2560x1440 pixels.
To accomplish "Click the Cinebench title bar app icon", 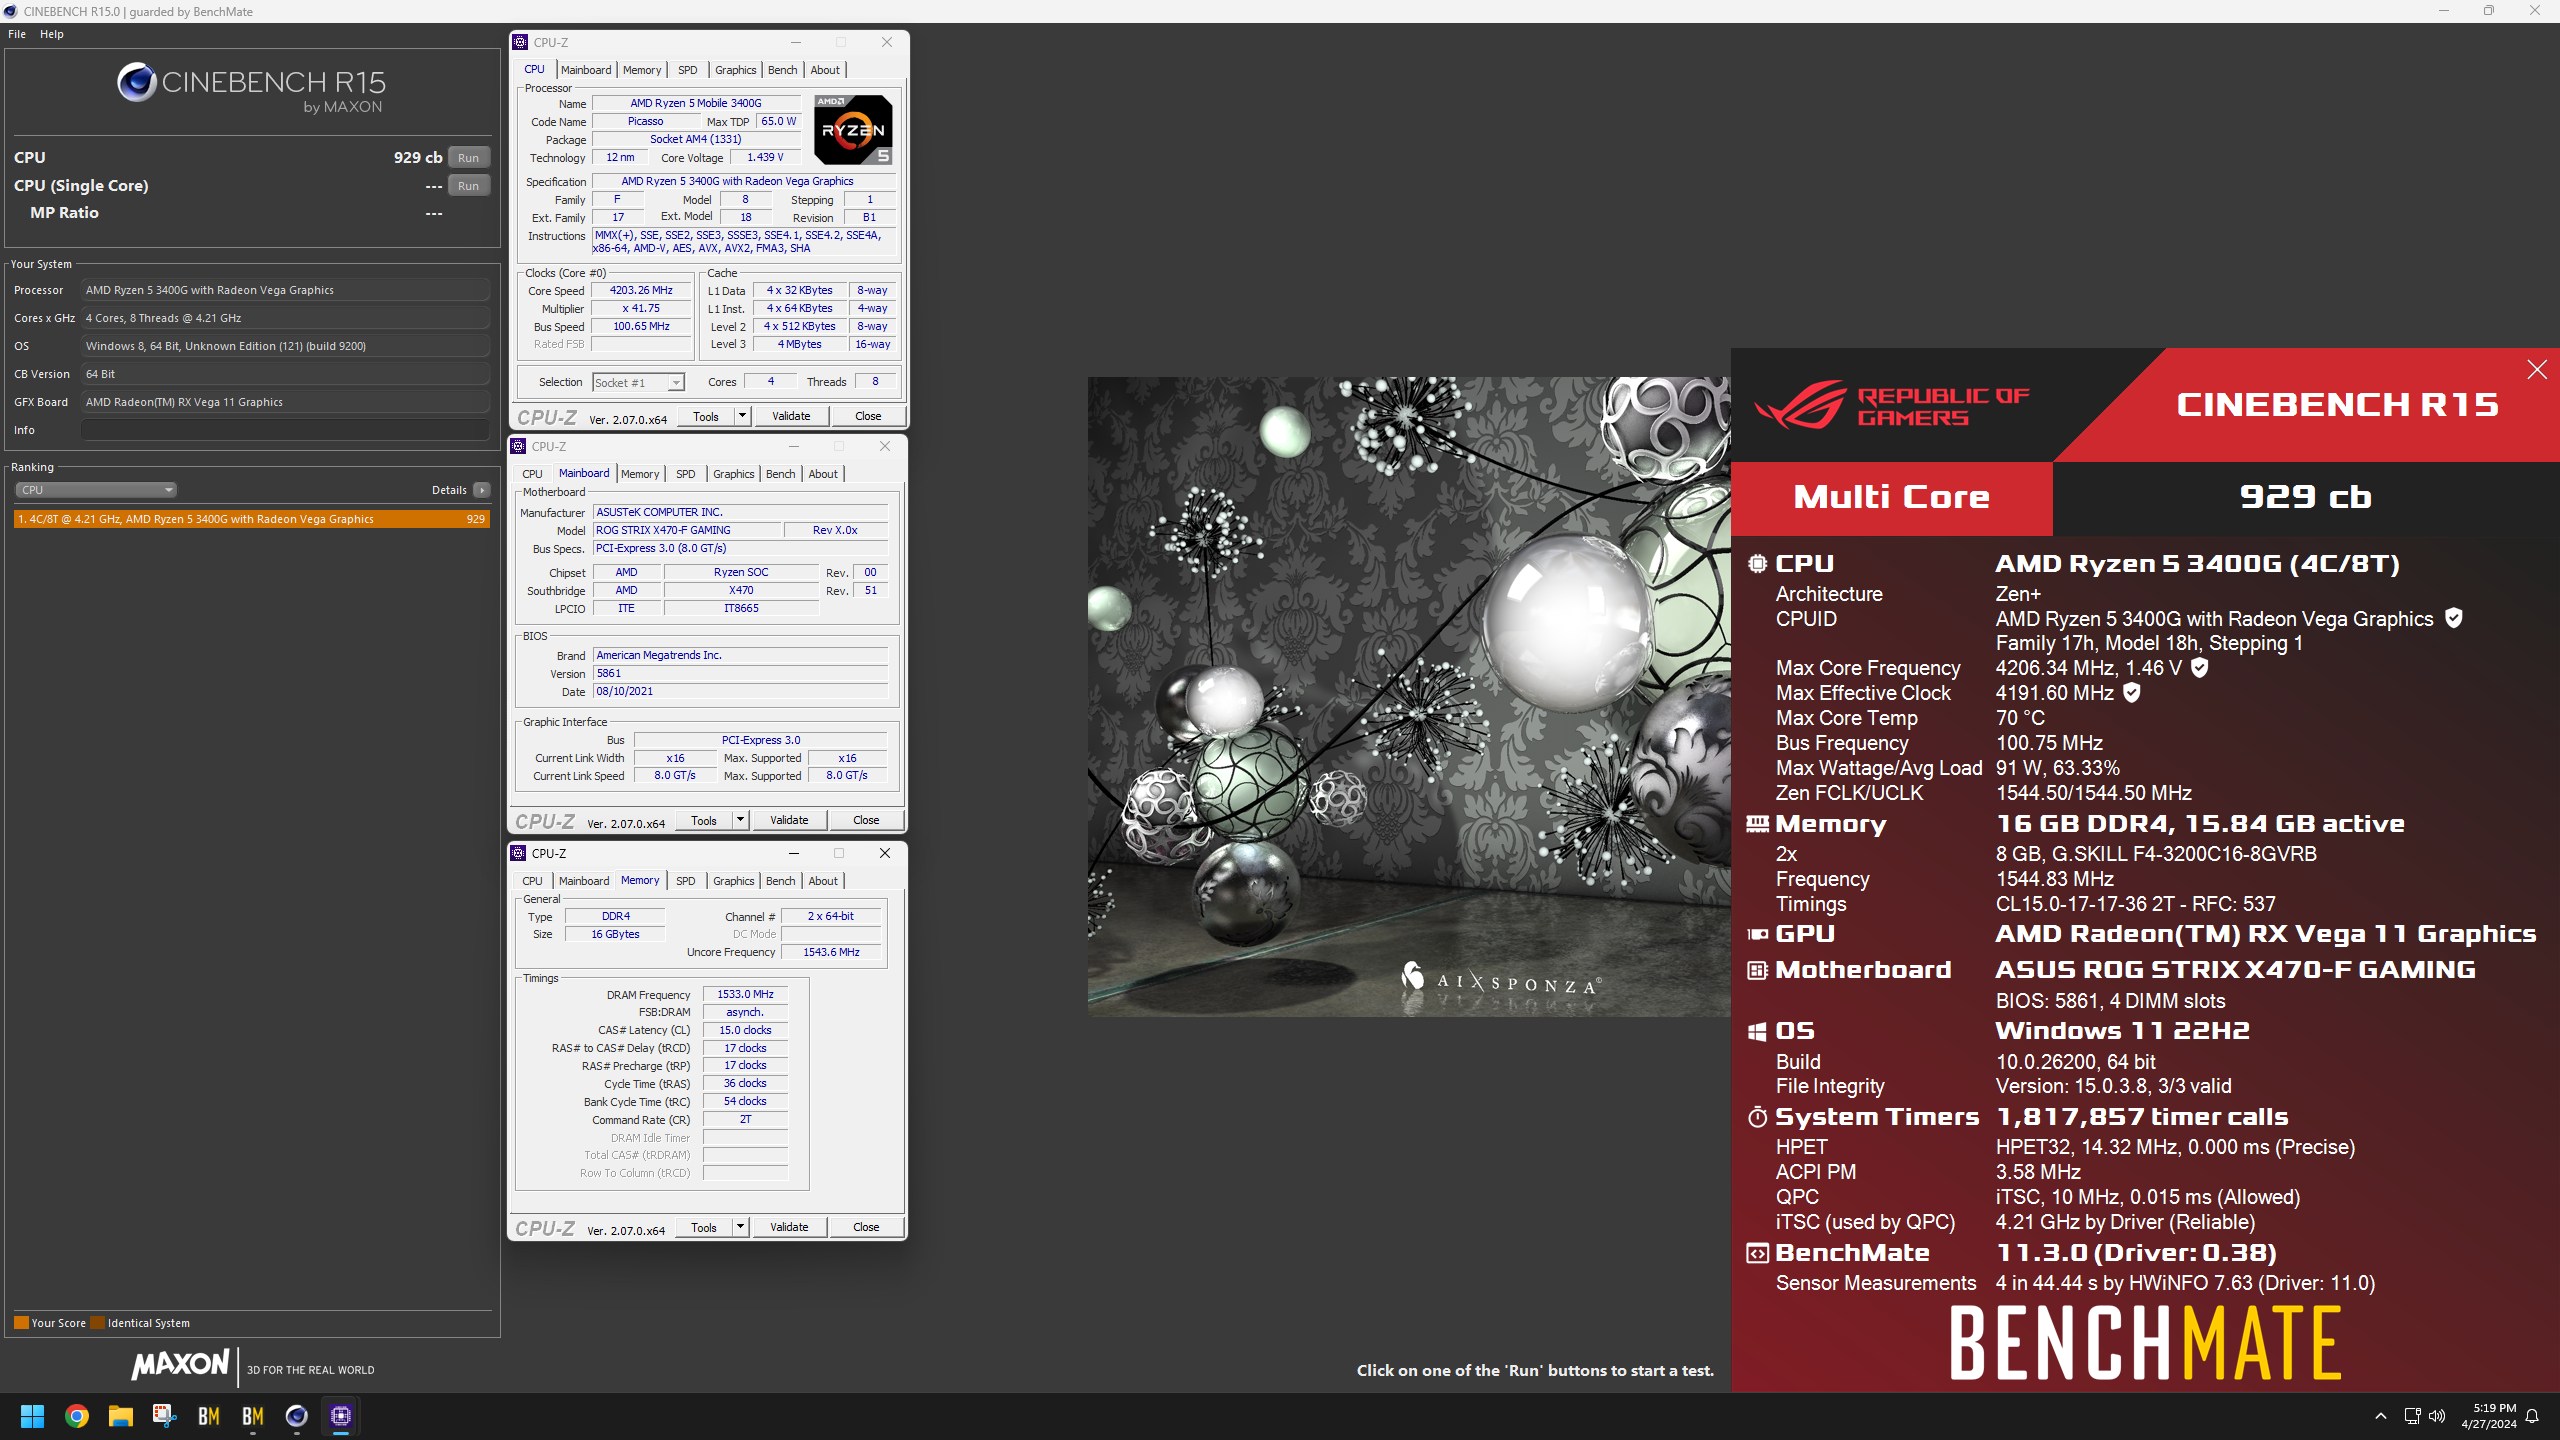I will tap(11, 11).
